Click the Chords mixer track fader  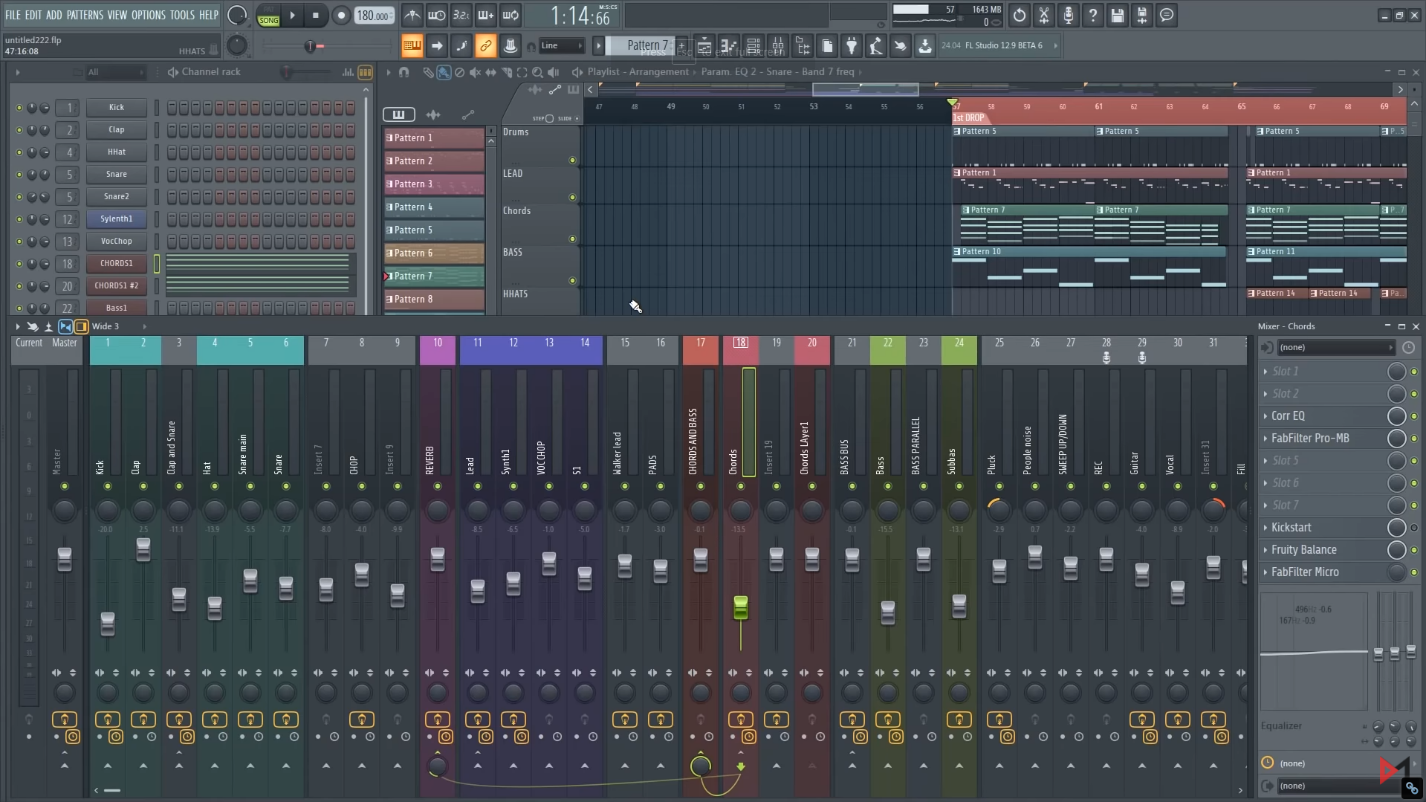tap(740, 607)
